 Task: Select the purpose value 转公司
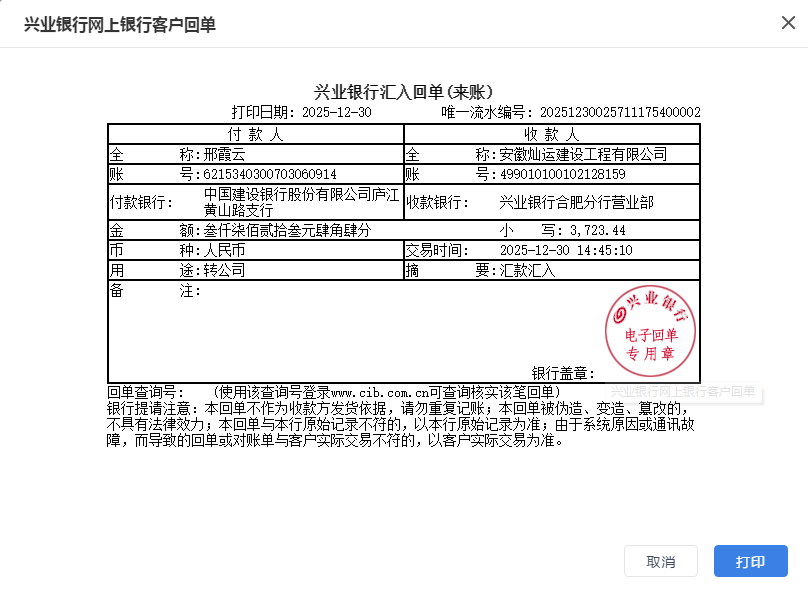224,270
